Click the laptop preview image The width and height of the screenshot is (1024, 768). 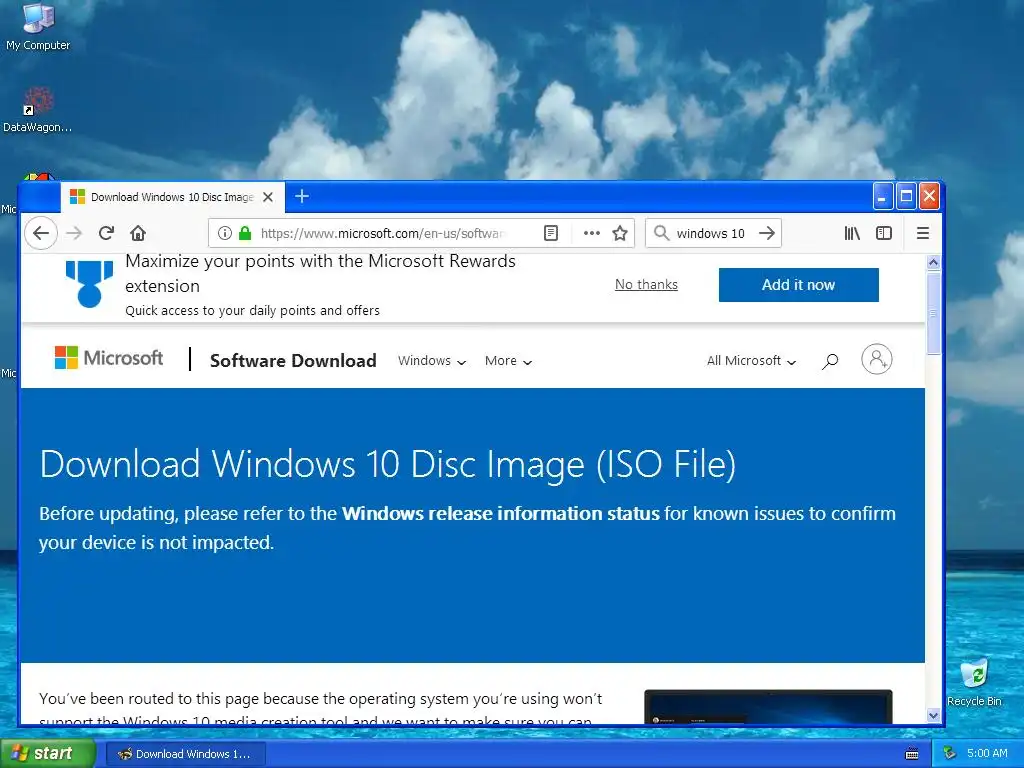point(768,707)
